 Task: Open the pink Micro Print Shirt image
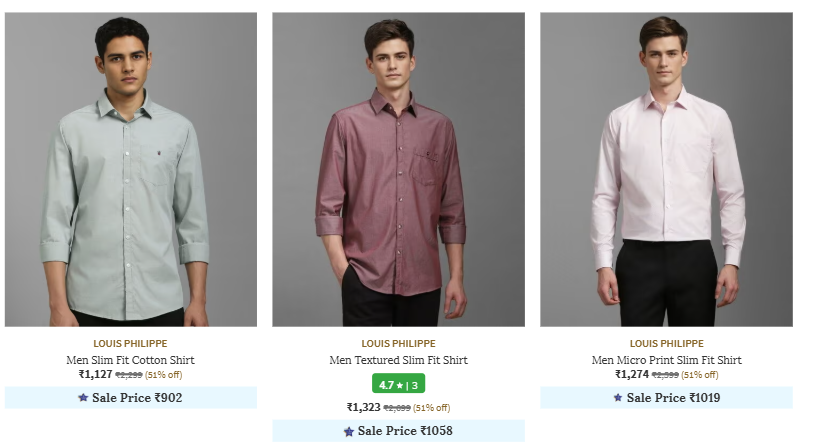666,169
